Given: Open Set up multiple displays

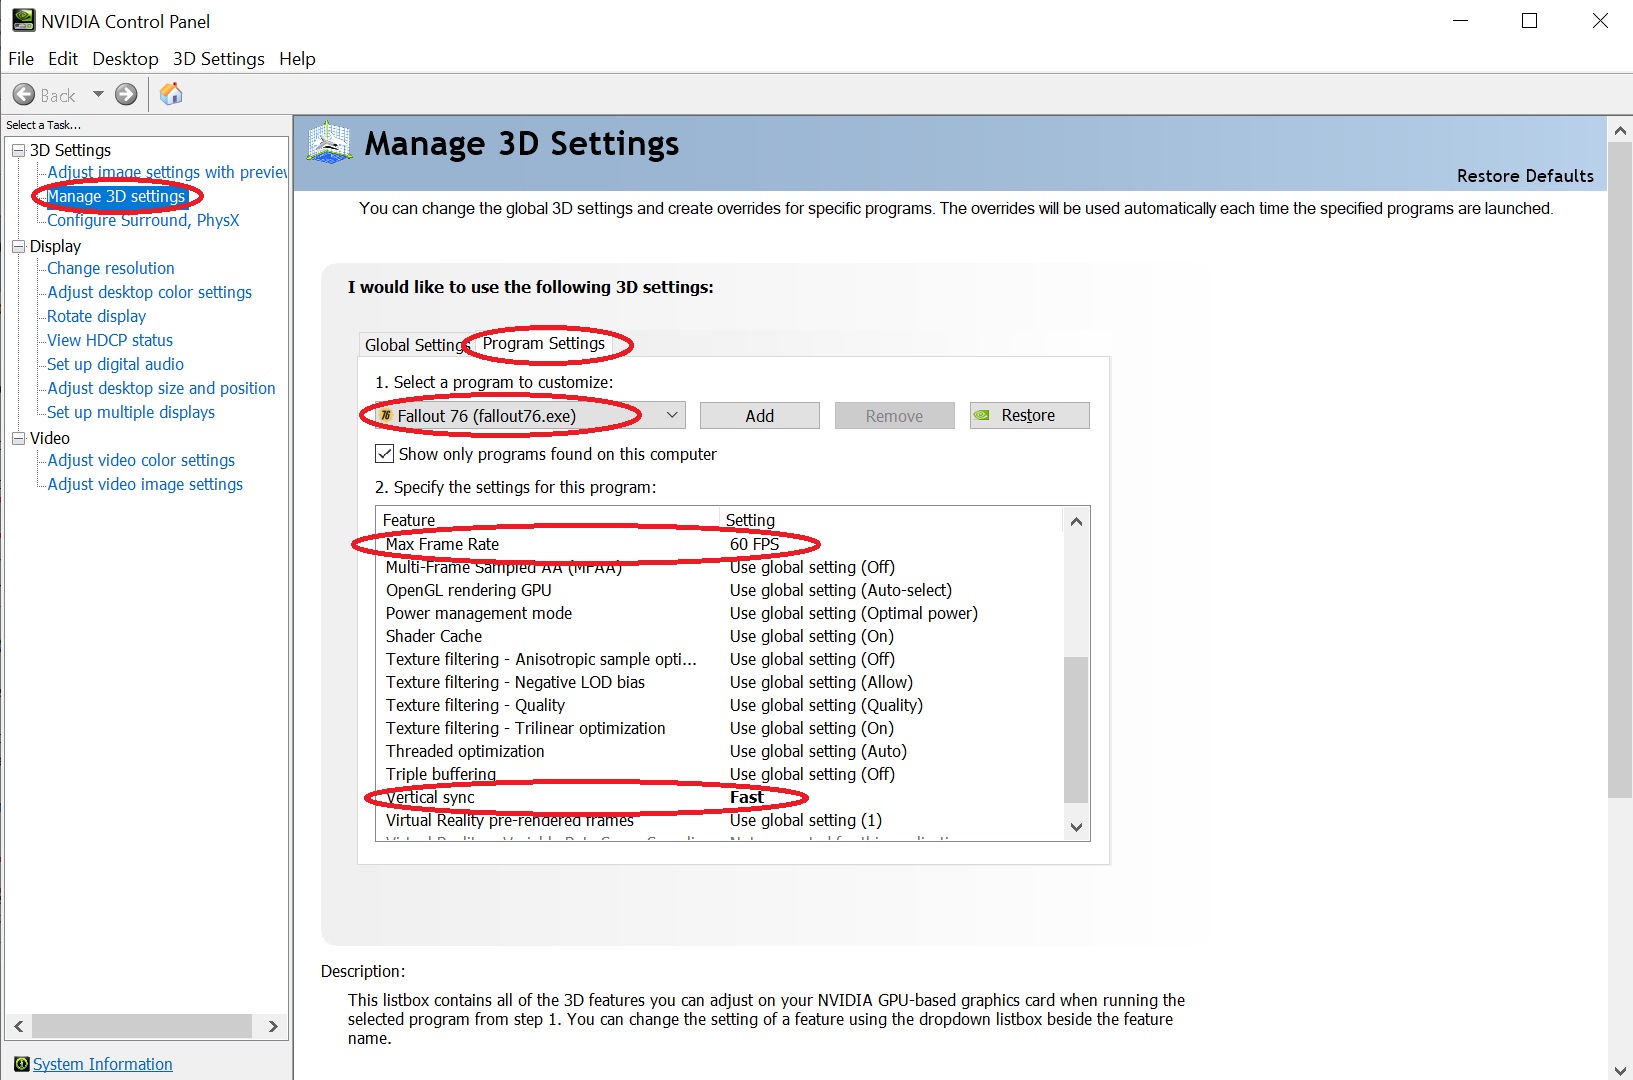Looking at the screenshot, I should point(131,412).
